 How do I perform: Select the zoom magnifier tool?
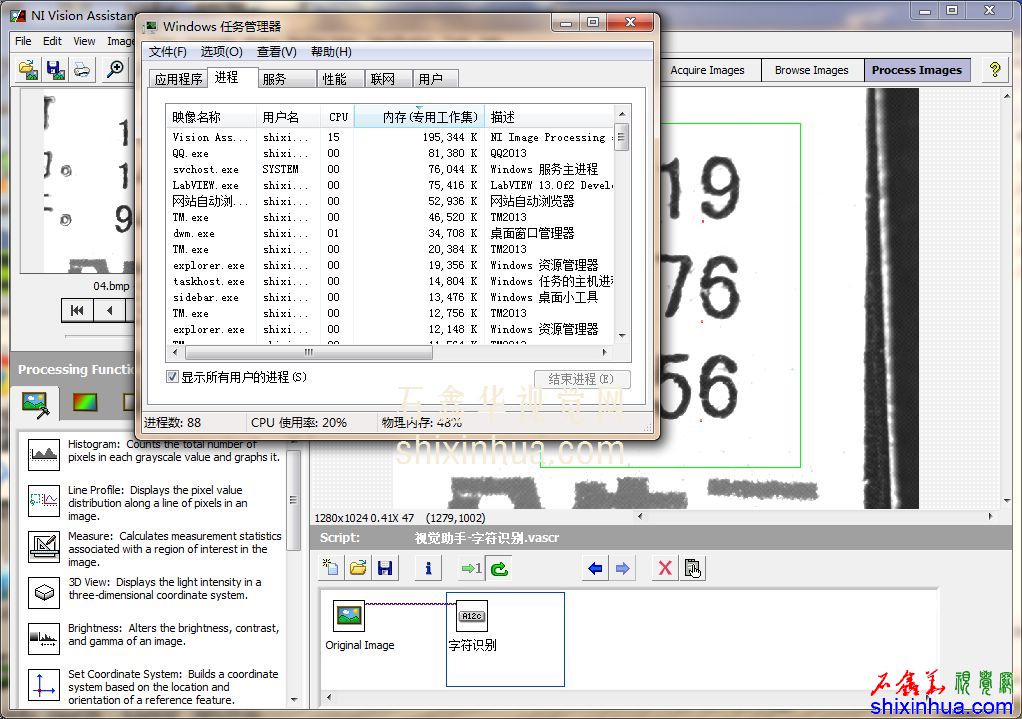[115, 69]
